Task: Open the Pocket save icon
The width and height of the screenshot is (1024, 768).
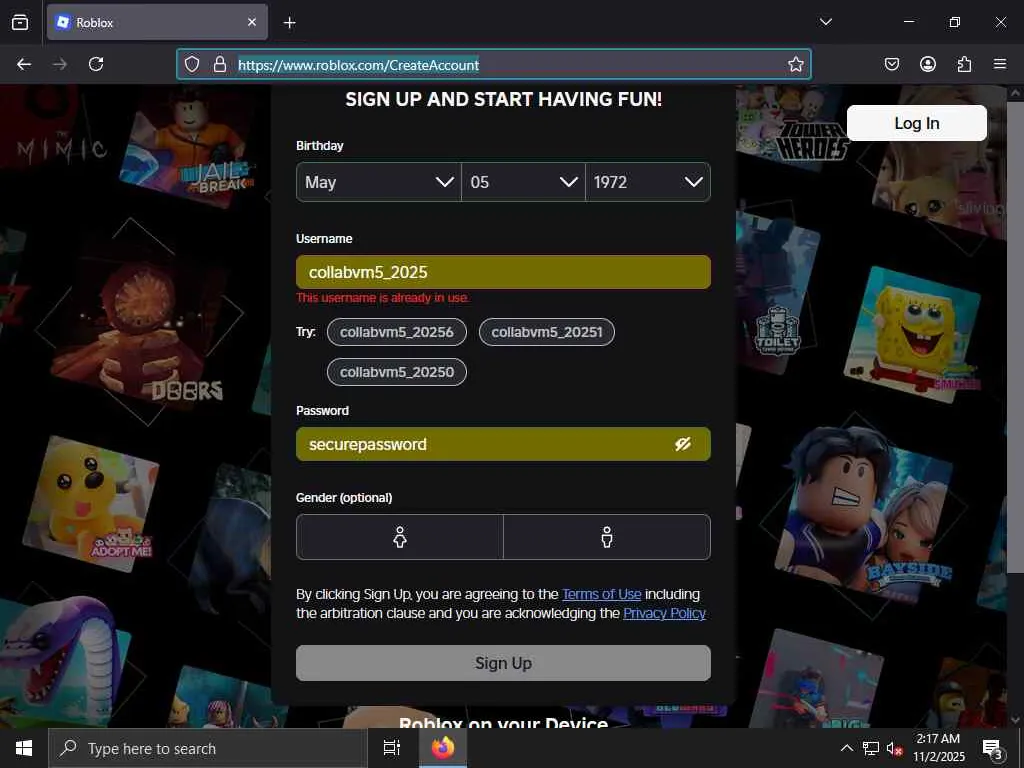Action: point(891,64)
